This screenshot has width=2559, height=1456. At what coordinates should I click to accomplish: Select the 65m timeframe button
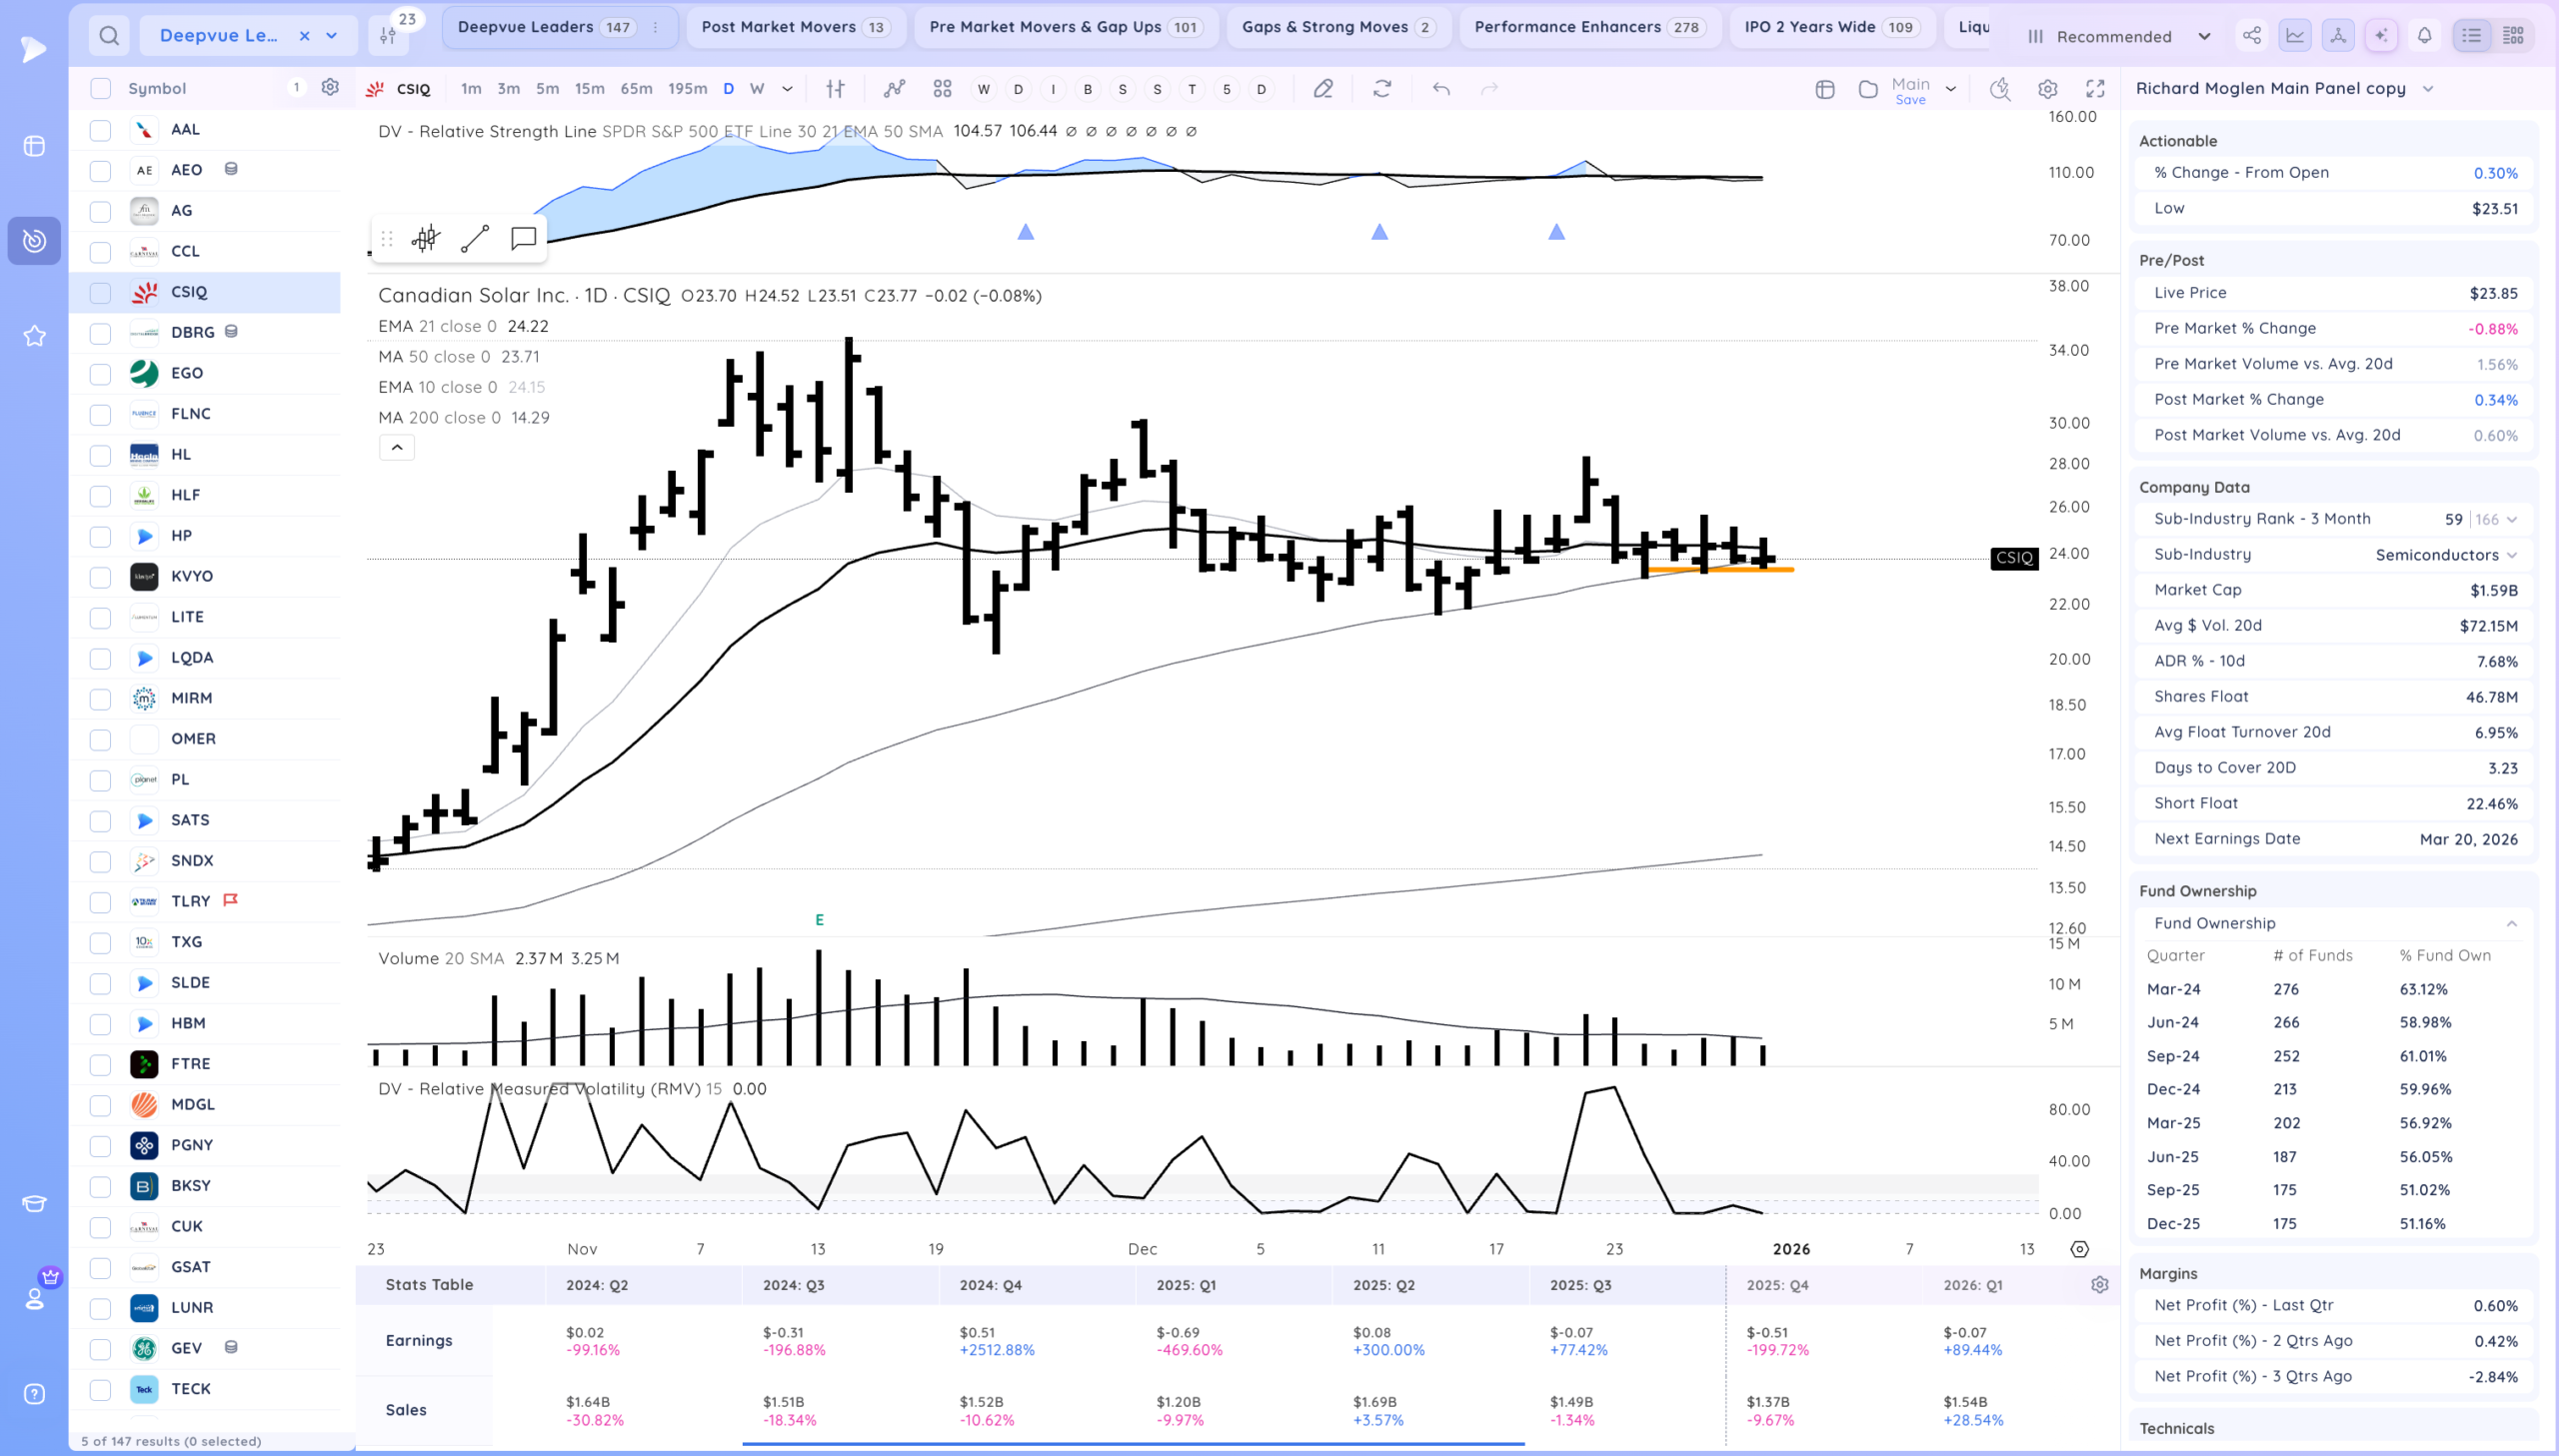point(636,89)
